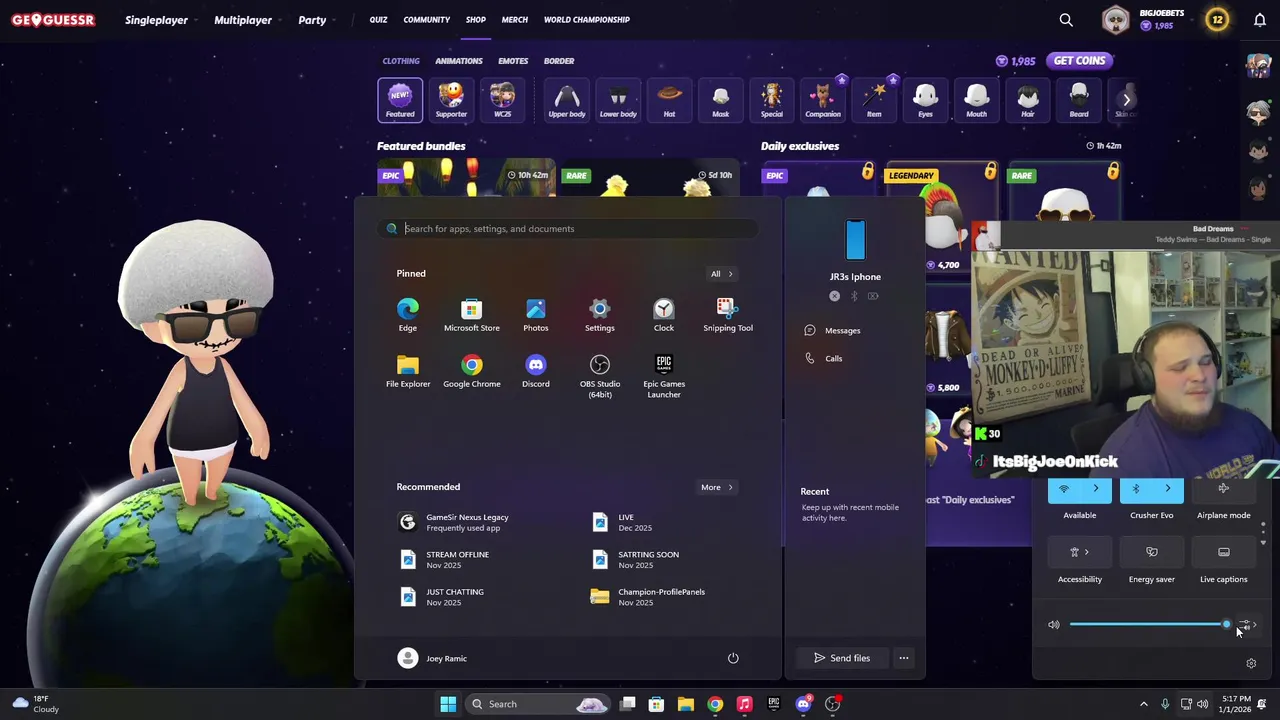Switch to ANIMATIONS shop tab
This screenshot has height=720, width=1280.
point(459,61)
